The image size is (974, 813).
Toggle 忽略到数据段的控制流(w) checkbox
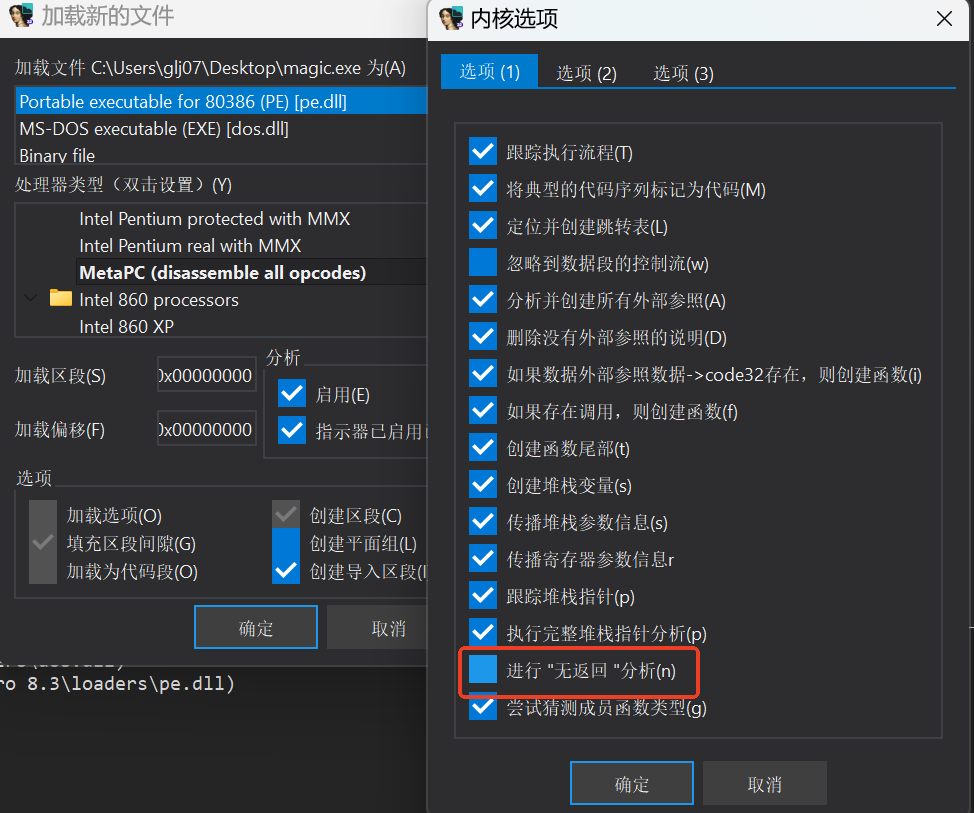[x=483, y=263]
